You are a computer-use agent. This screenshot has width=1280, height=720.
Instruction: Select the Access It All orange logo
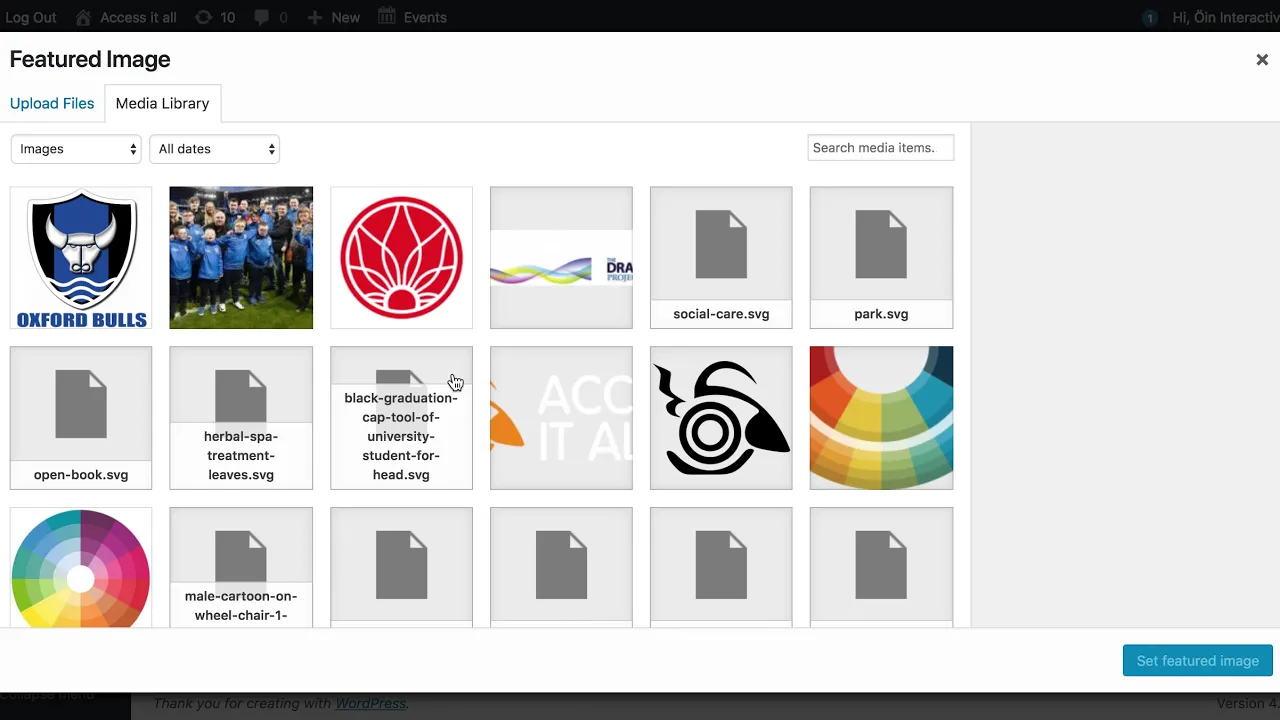[x=561, y=418]
